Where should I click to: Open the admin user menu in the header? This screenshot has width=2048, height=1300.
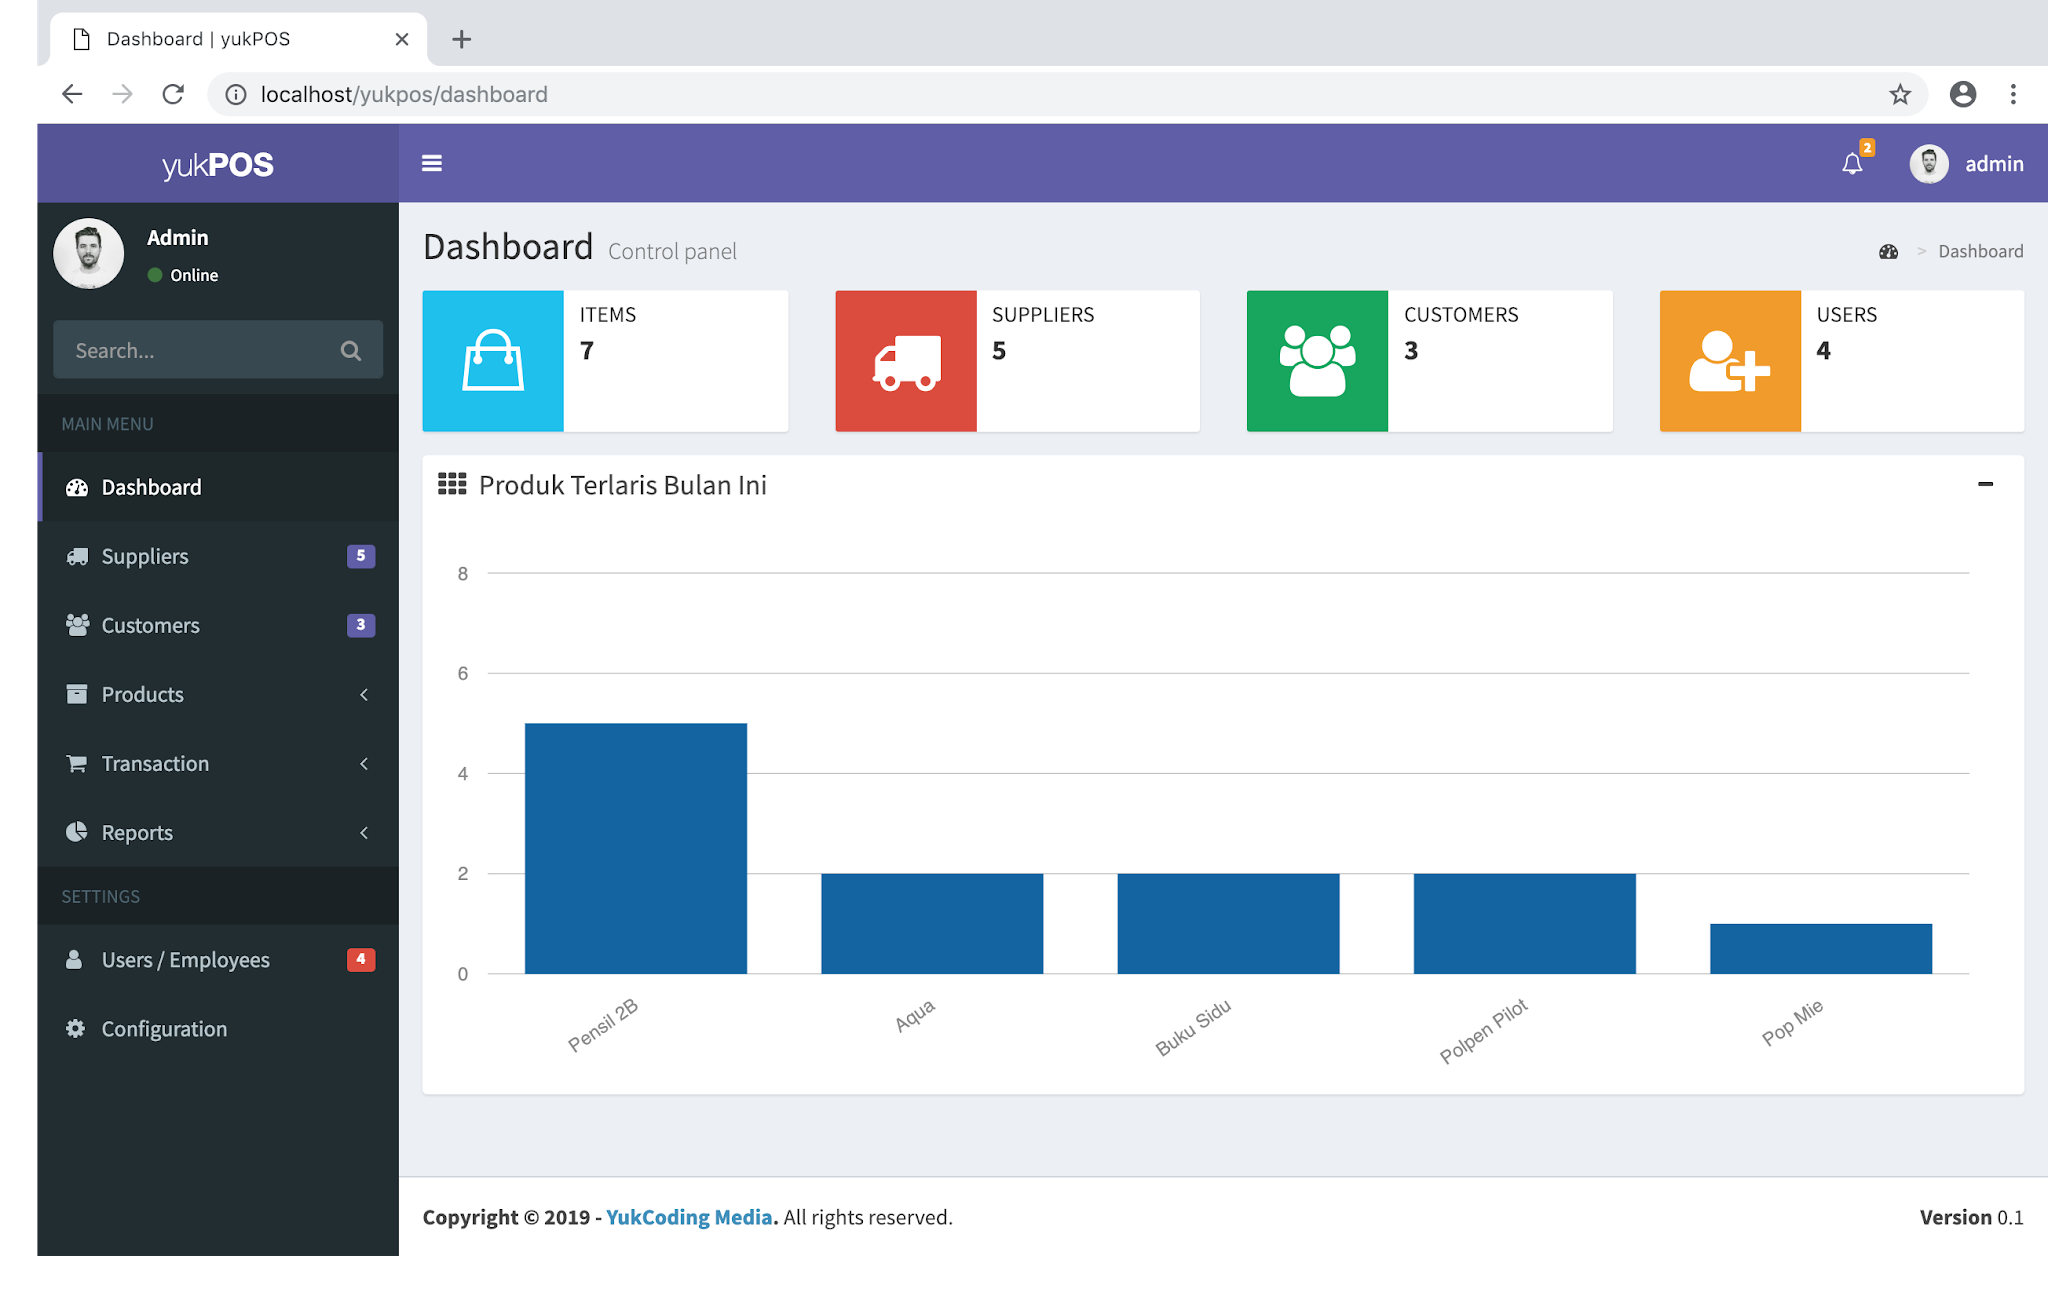coord(1967,164)
